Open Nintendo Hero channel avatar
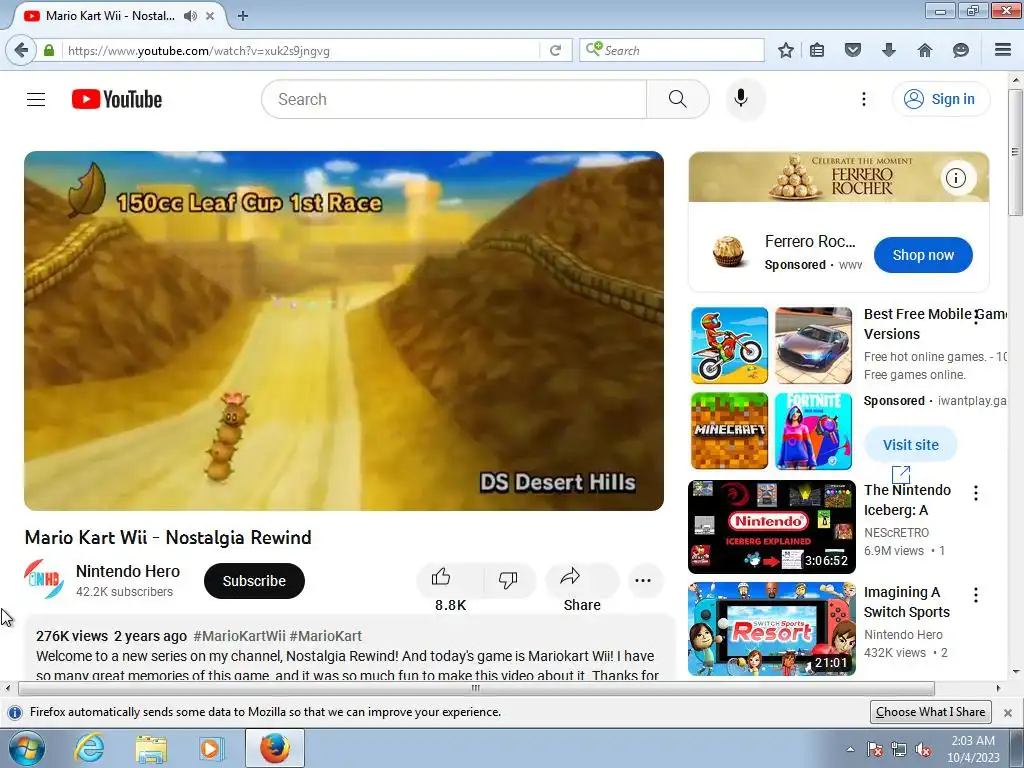This screenshot has height=768, width=1024. 44,579
